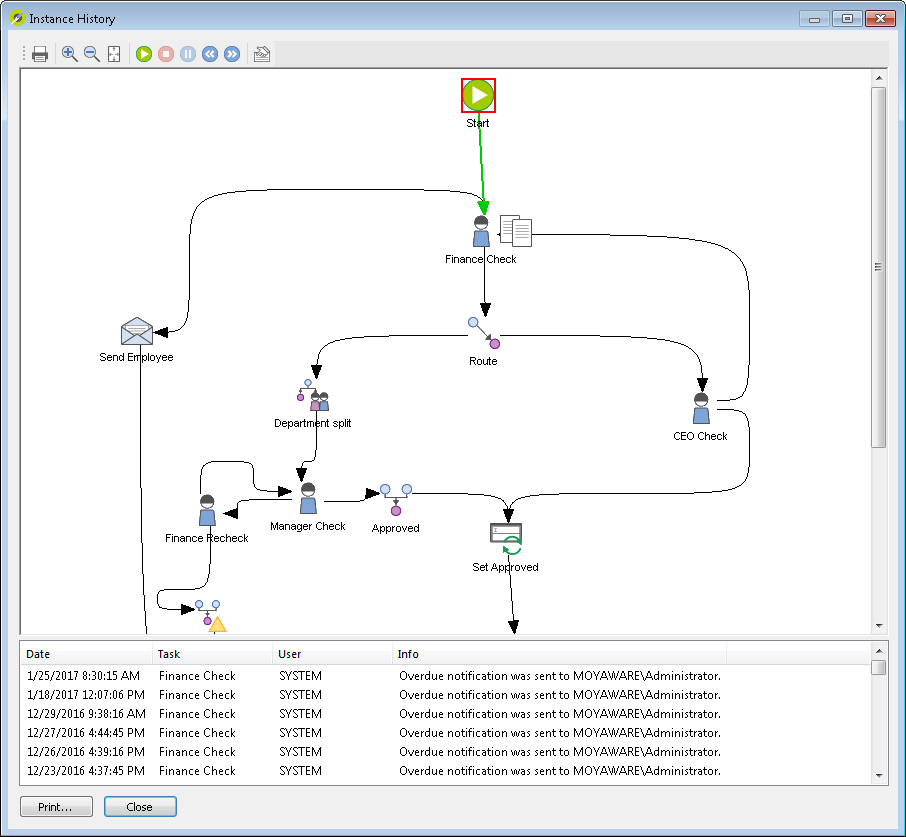Select the 1/25/2017 8:30:15 AM history row

pyautogui.click(x=445, y=676)
